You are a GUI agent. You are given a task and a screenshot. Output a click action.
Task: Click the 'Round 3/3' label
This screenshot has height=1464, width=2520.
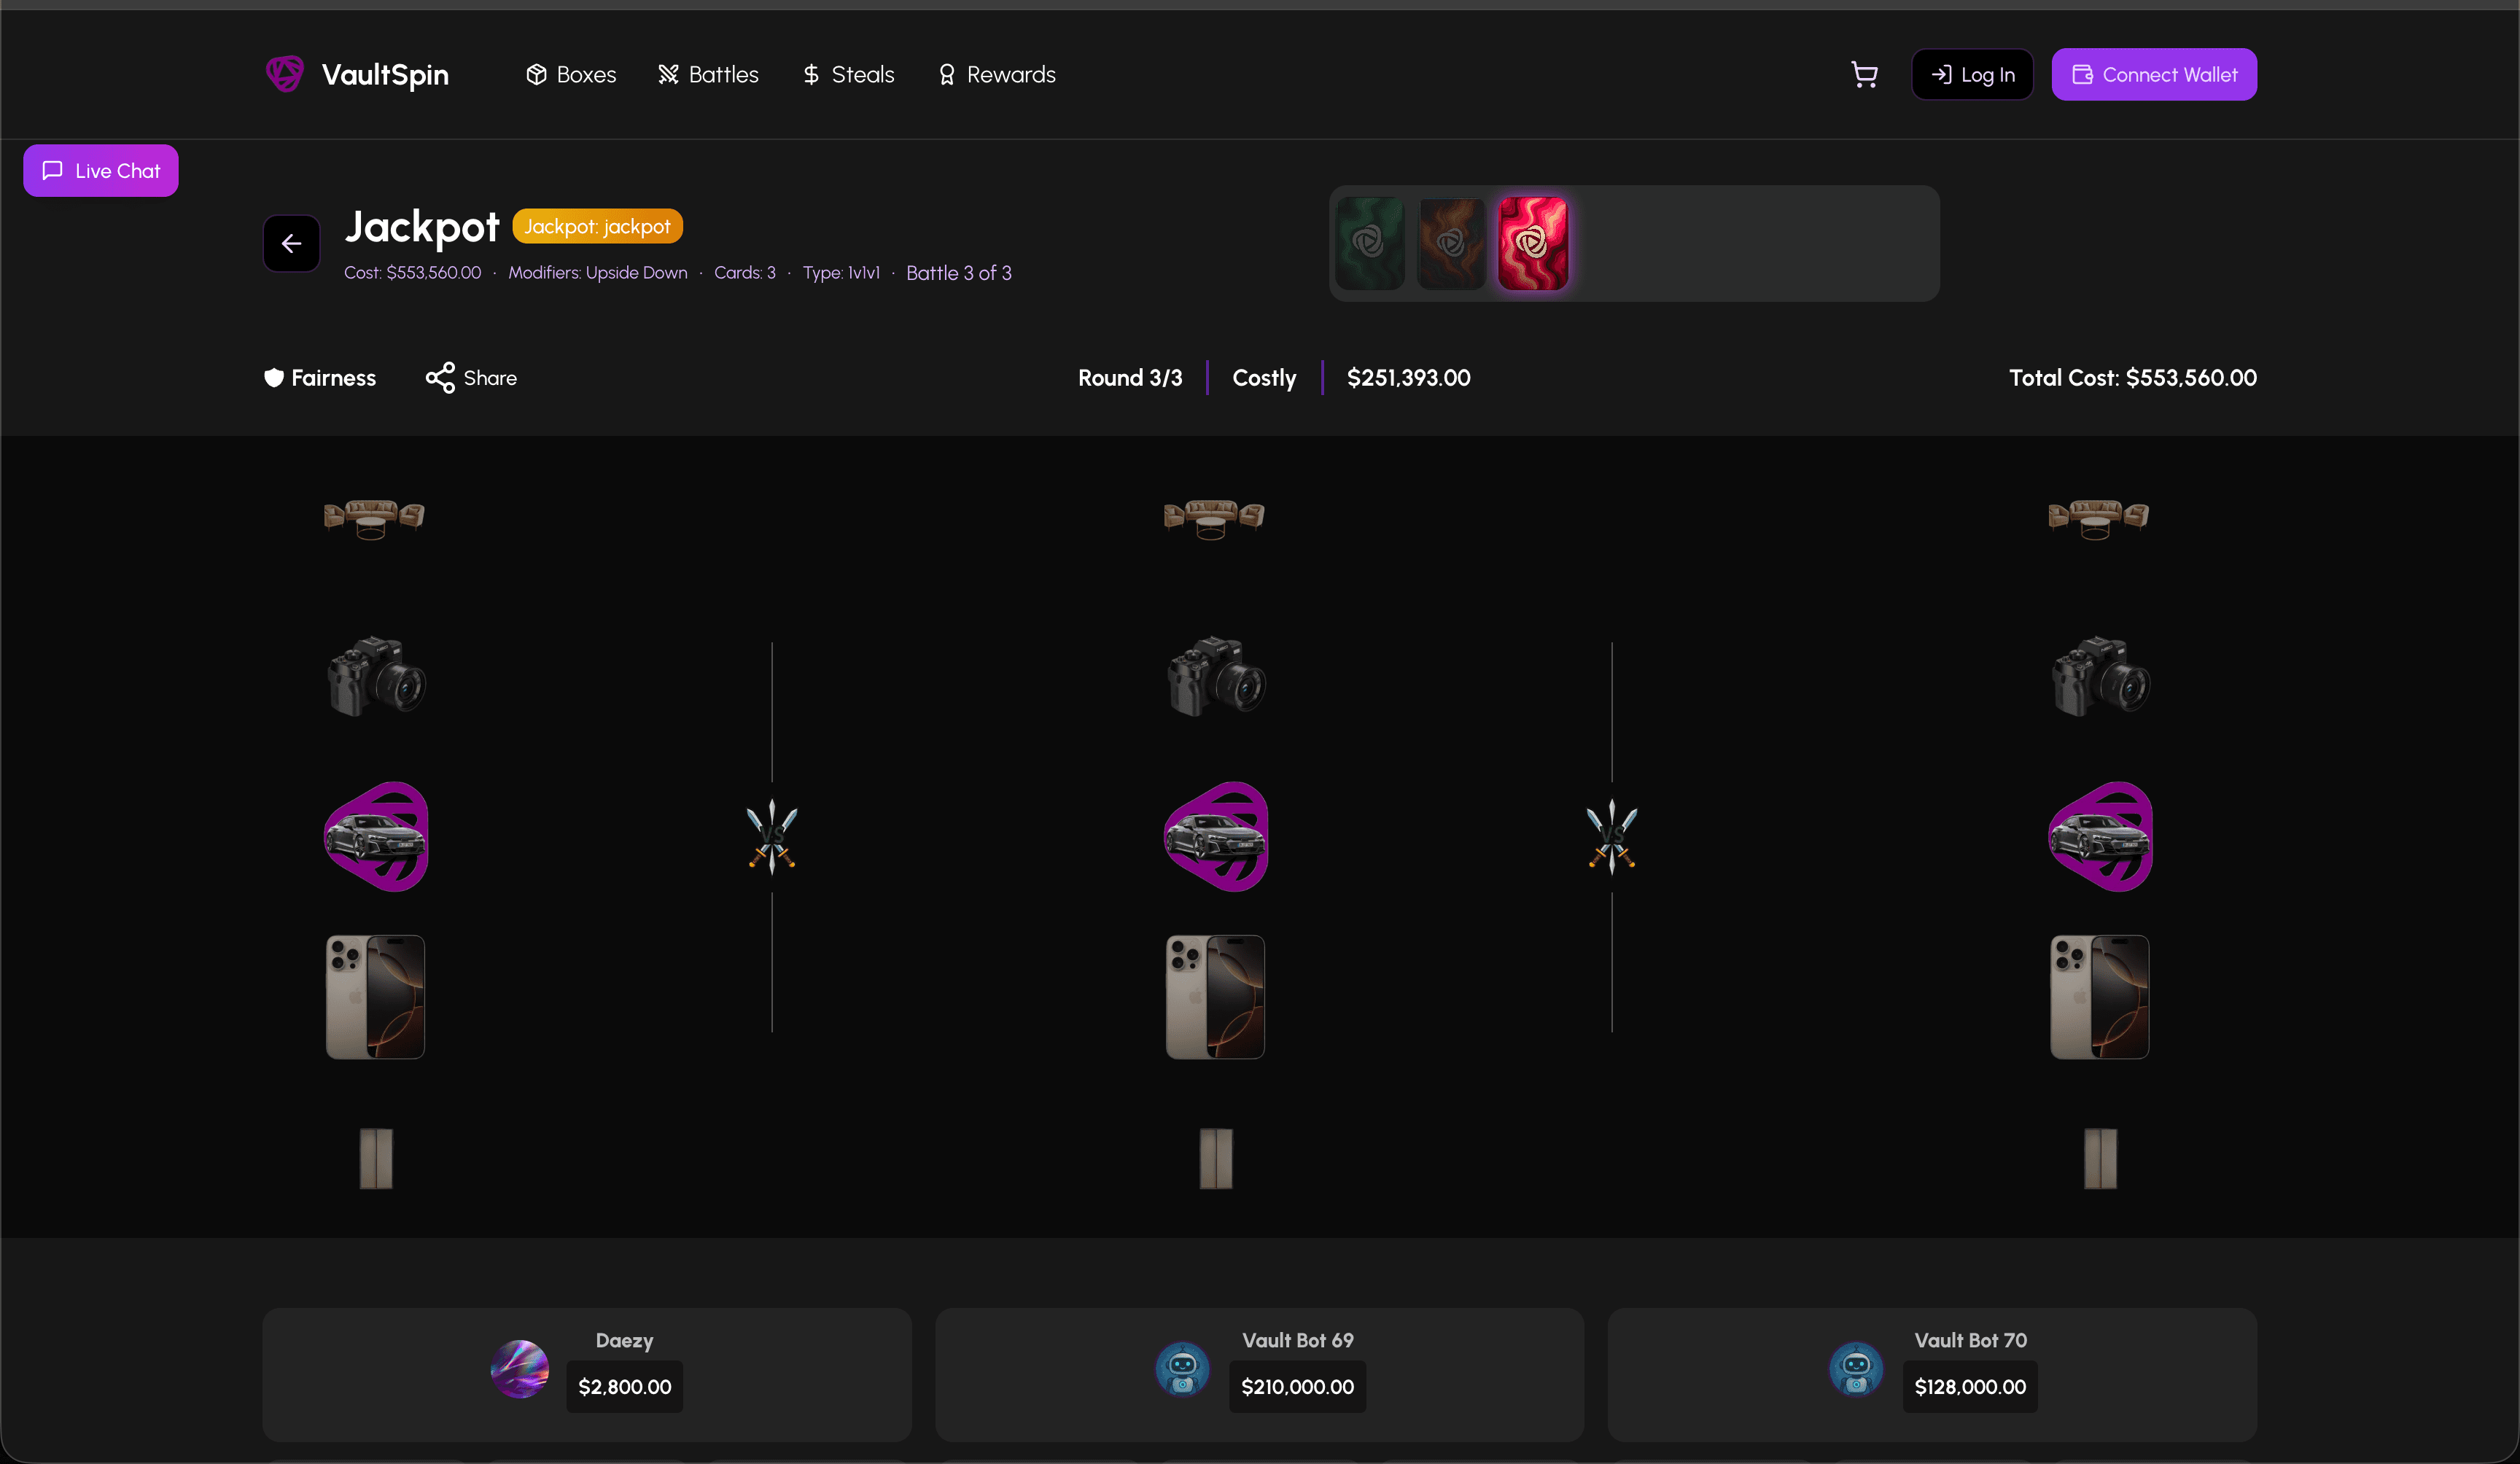tap(1130, 378)
